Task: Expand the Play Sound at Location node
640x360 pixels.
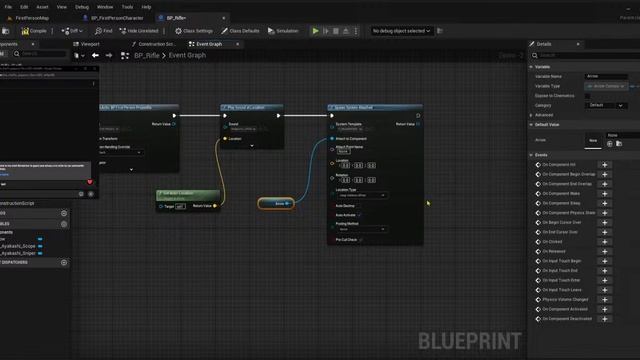Action: (252, 146)
